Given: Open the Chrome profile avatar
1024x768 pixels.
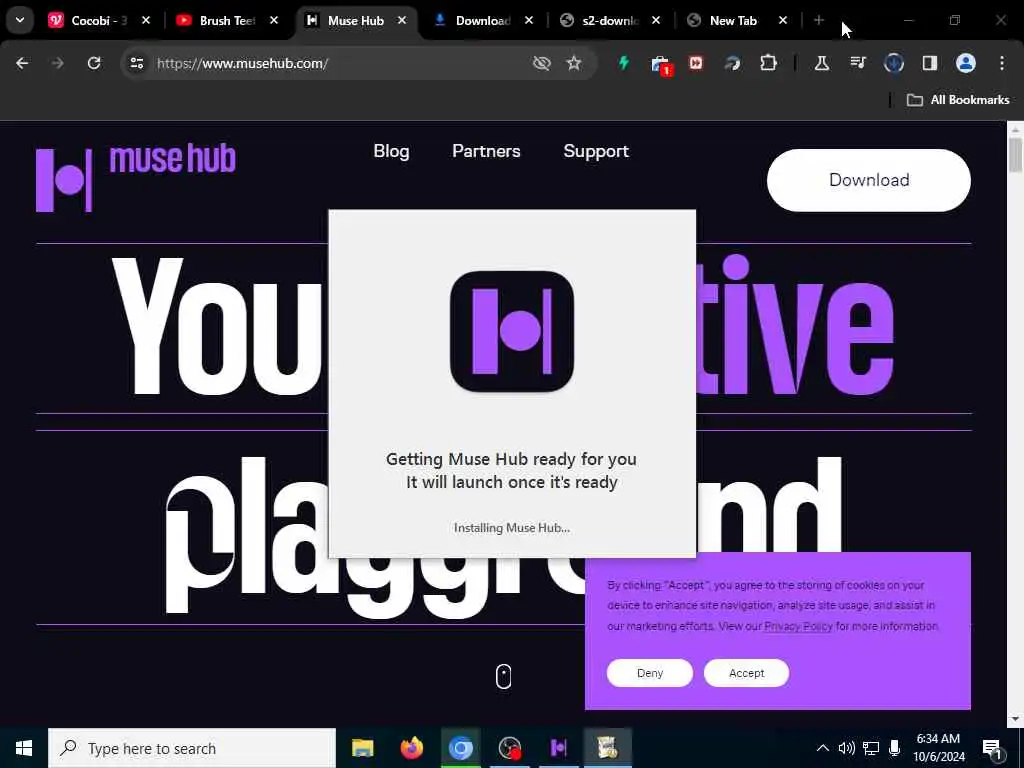Looking at the screenshot, I should click(965, 63).
